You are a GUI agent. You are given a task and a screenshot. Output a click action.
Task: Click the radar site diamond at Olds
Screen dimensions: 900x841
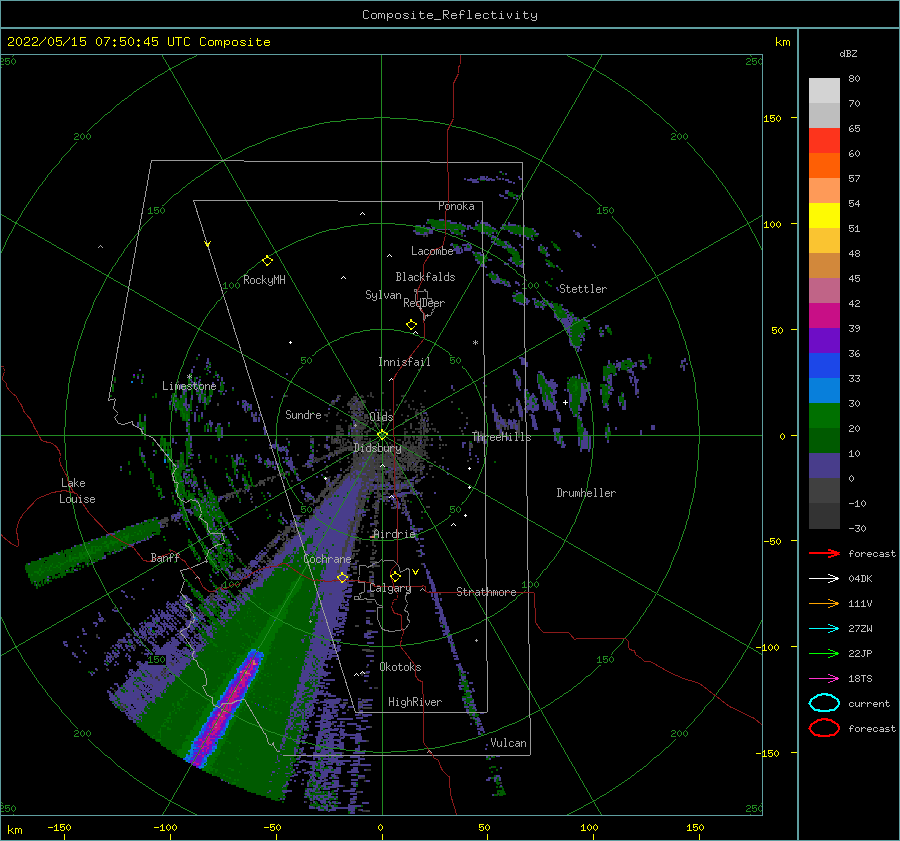382,435
